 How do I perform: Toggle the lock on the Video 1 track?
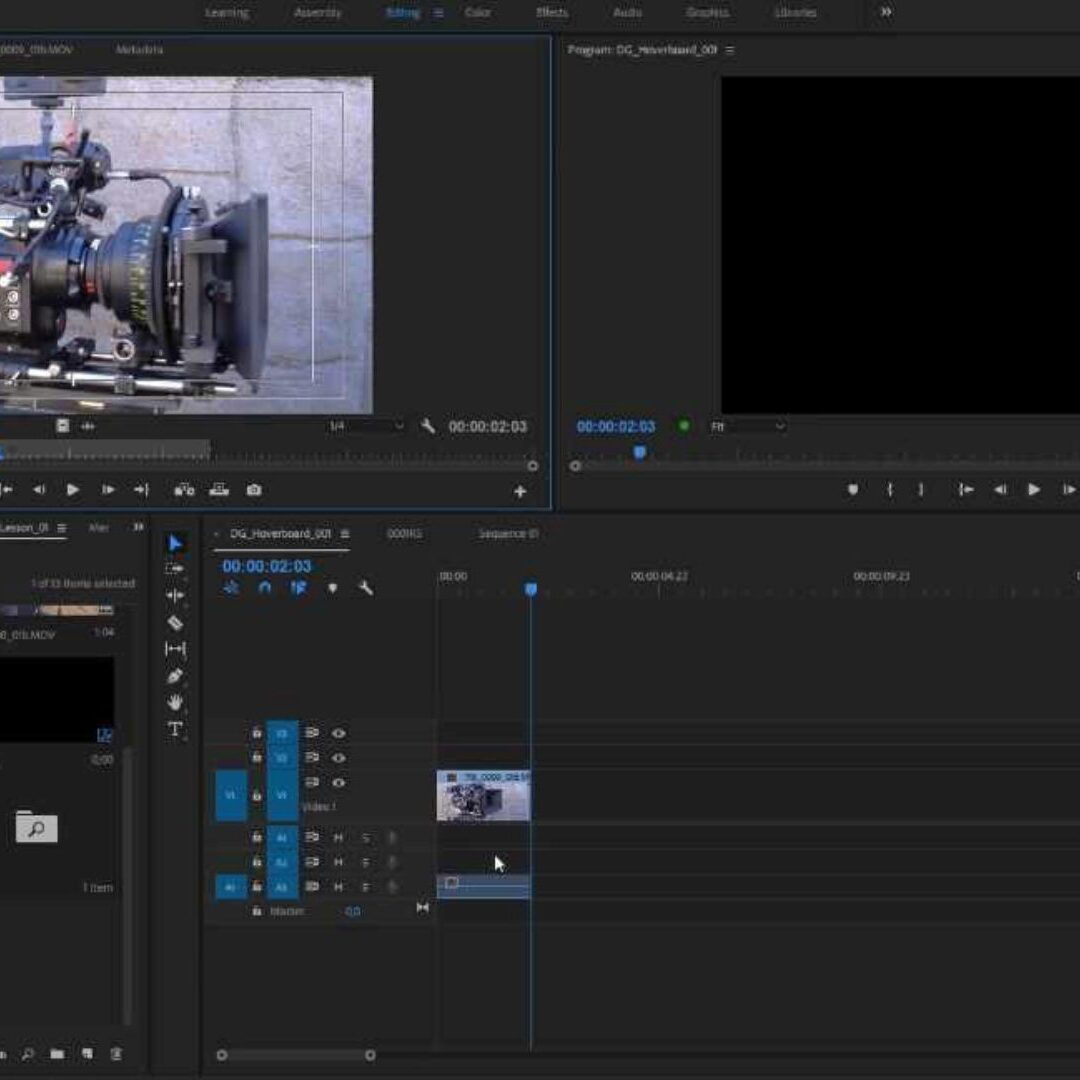pyautogui.click(x=257, y=795)
